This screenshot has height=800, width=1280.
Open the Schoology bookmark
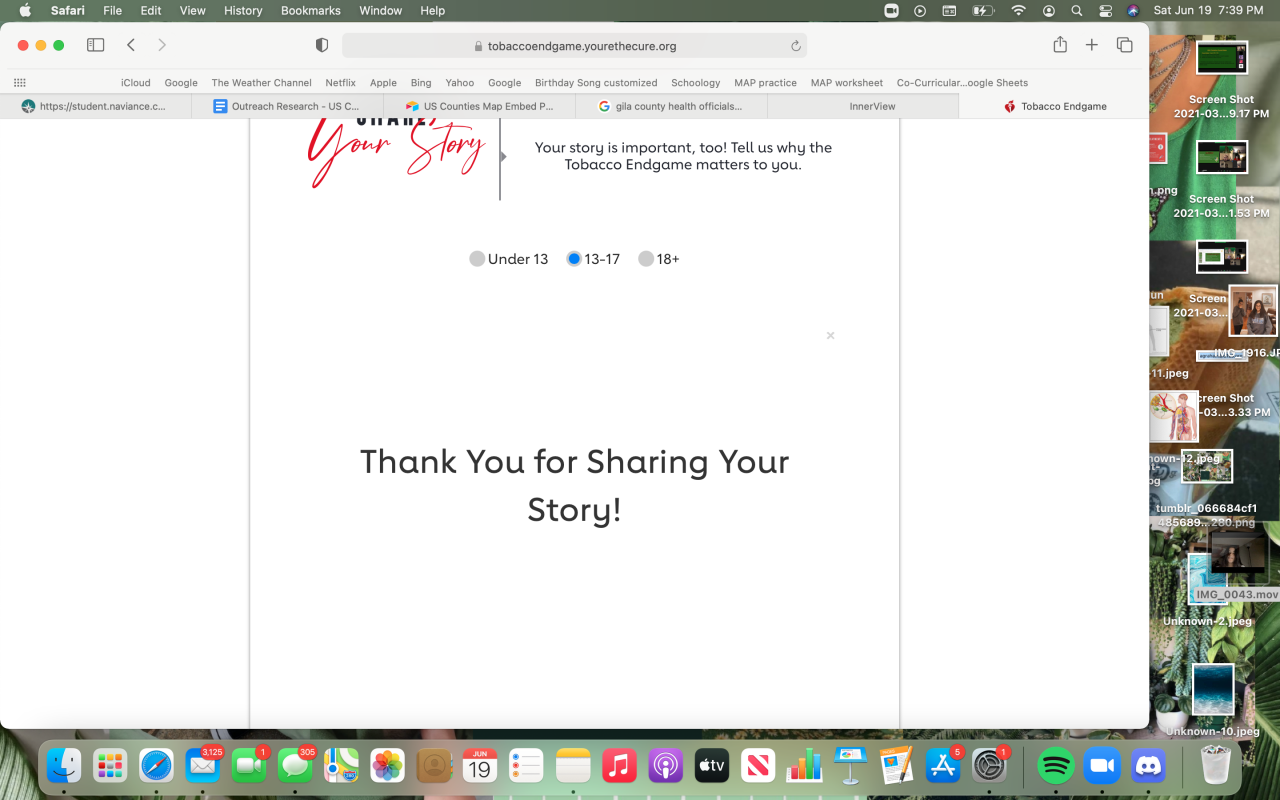point(696,83)
